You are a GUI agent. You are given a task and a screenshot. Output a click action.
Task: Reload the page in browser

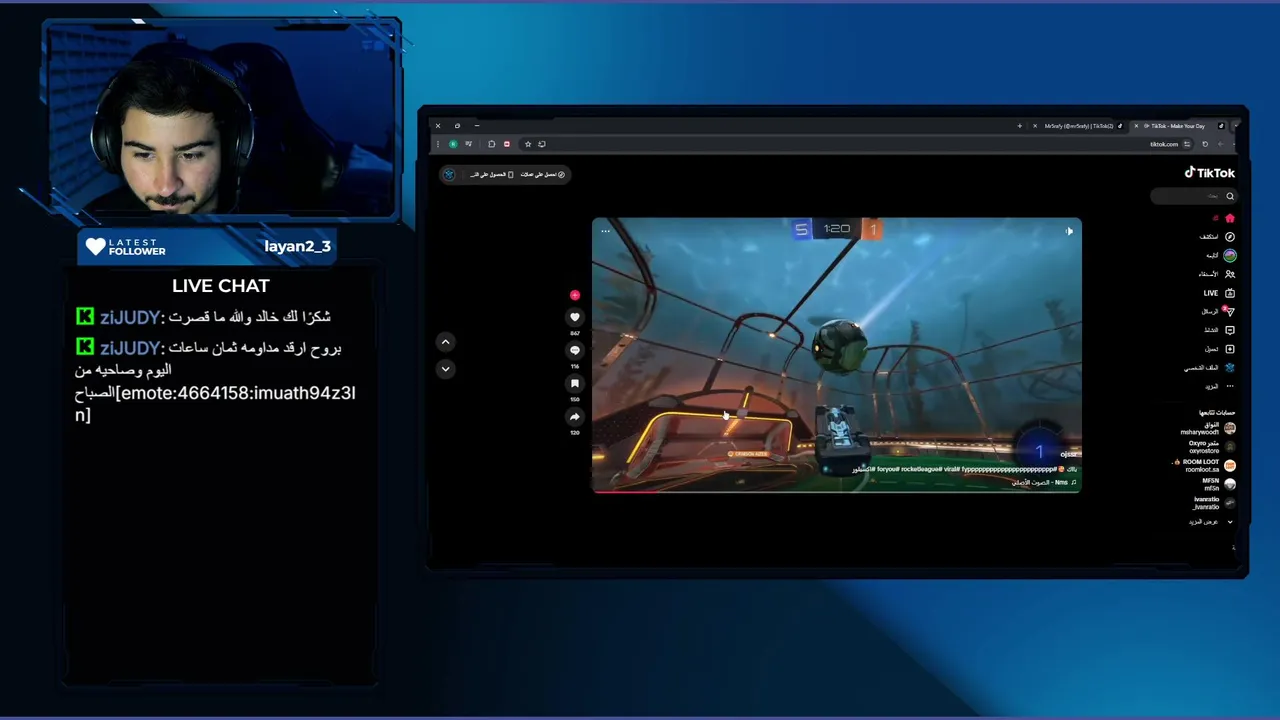[1205, 144]
